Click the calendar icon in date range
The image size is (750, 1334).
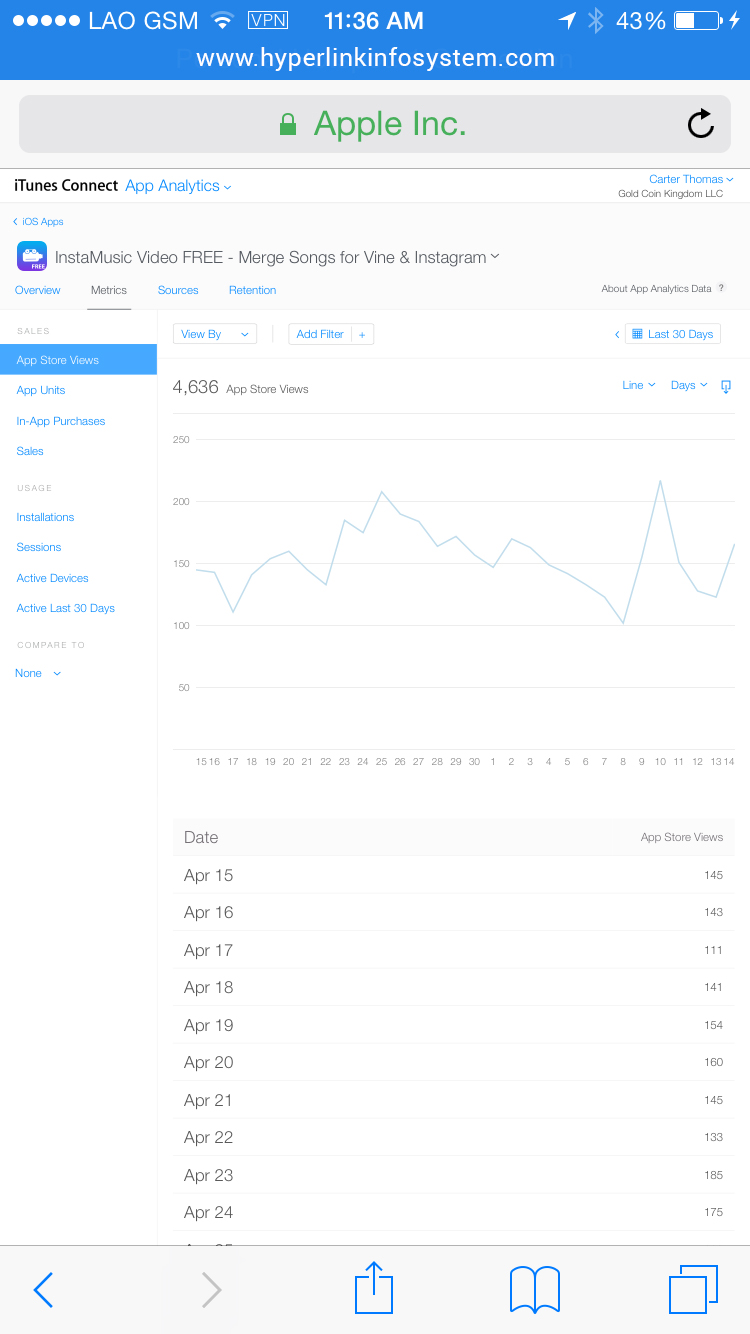pyautogui.click(x=637, y=334)
